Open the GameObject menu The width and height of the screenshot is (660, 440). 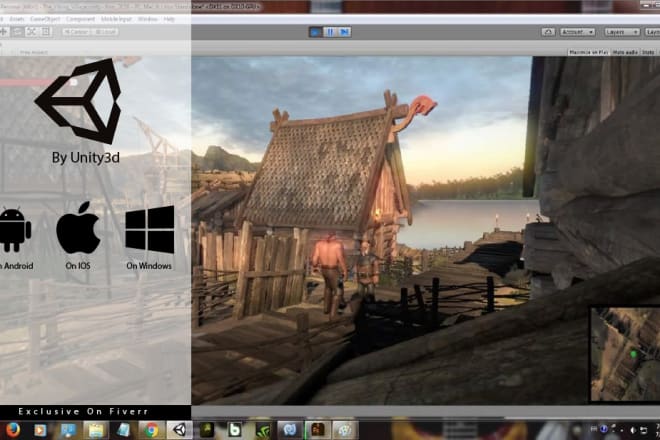click(x=46, y=19)
